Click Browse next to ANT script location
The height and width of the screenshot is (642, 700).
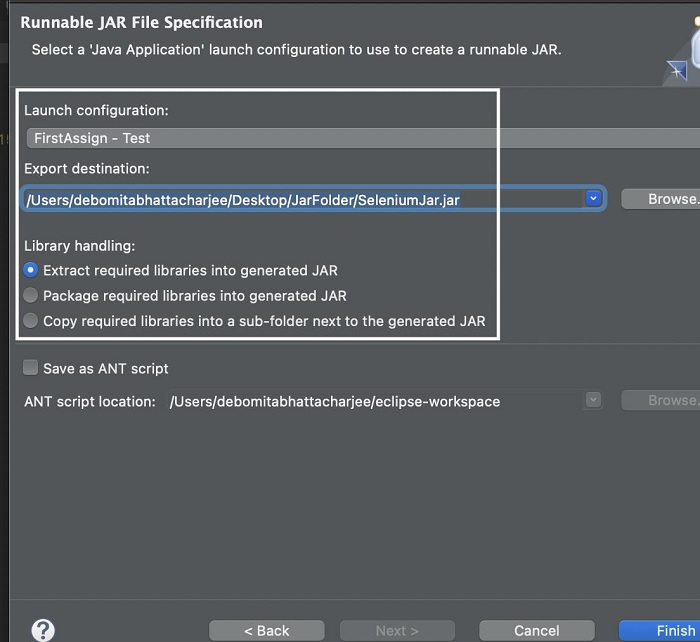[x=661, y=400]
